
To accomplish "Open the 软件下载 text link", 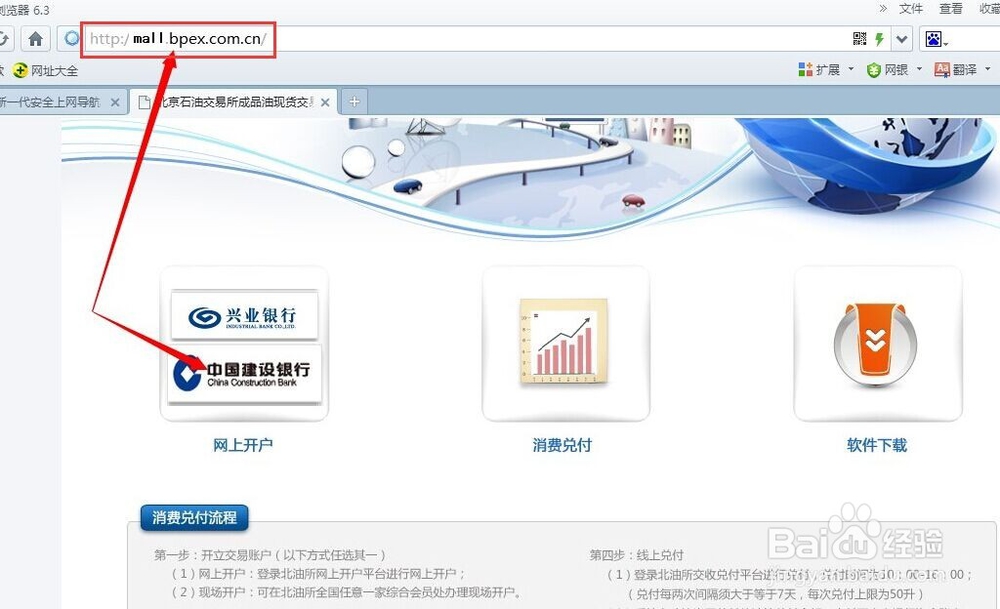I will click(877, 445).
